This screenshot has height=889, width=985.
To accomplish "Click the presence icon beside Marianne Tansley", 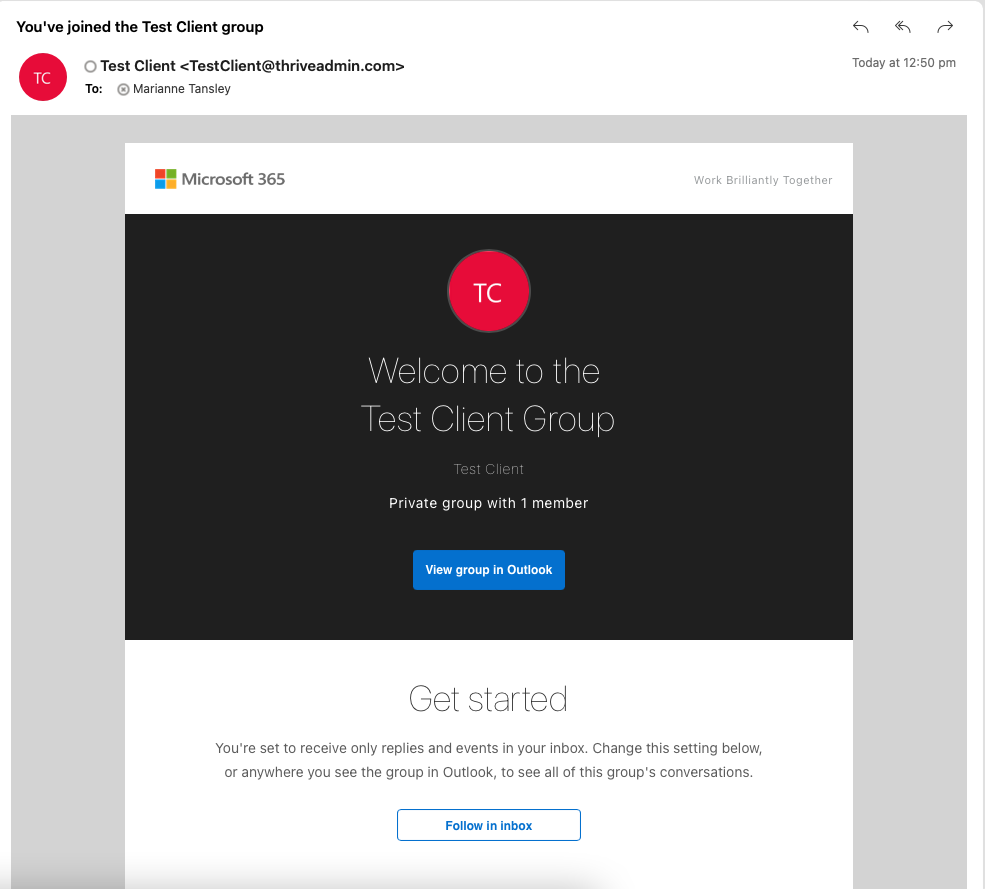I will (124, 89).
